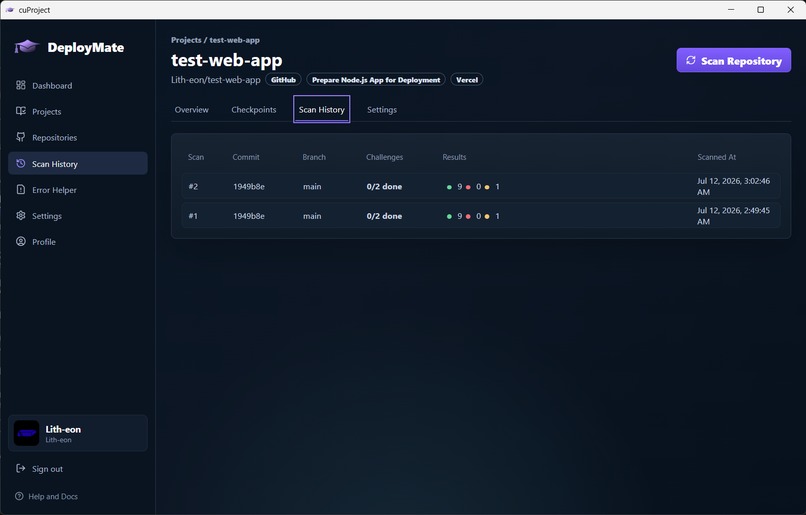Click branch main in scan #2 row
The height and width of the screenshot is (515, 806).
tap(312, 187)
